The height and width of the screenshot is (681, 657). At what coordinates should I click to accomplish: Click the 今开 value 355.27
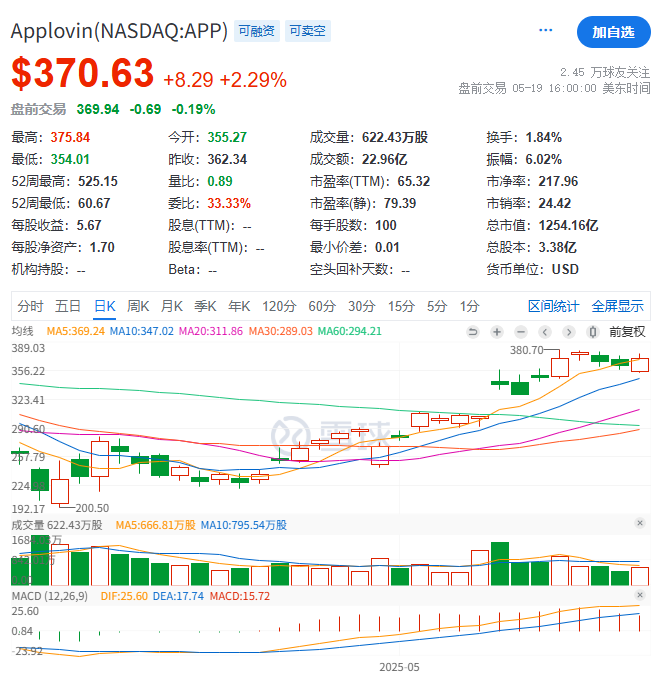227,137
